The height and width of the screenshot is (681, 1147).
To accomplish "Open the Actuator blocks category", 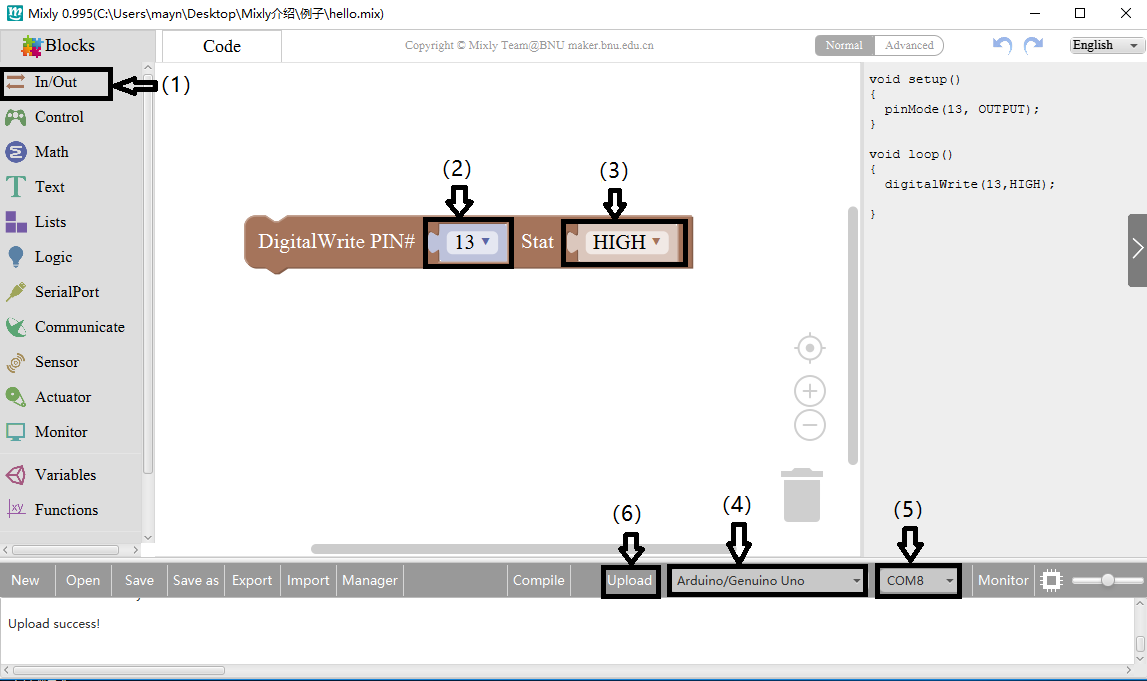I will click(61, 396).
